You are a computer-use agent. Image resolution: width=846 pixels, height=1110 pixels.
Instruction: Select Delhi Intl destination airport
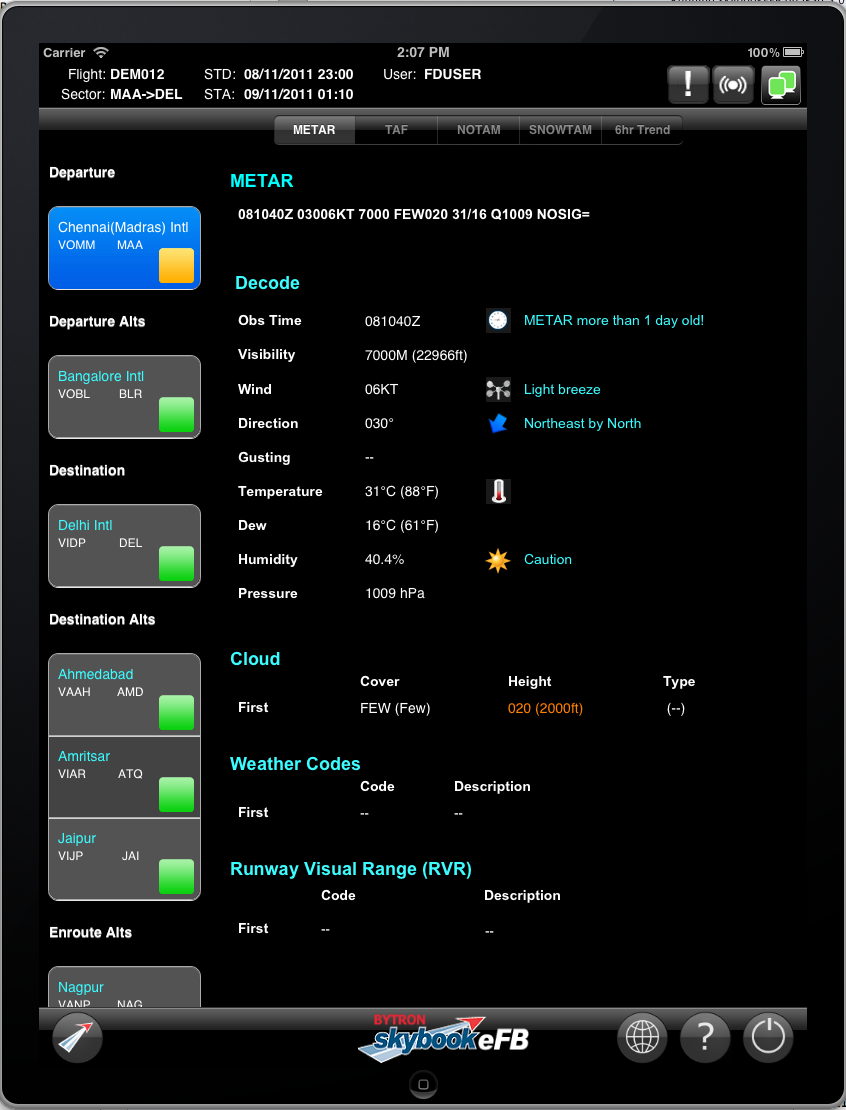(124, 546)
